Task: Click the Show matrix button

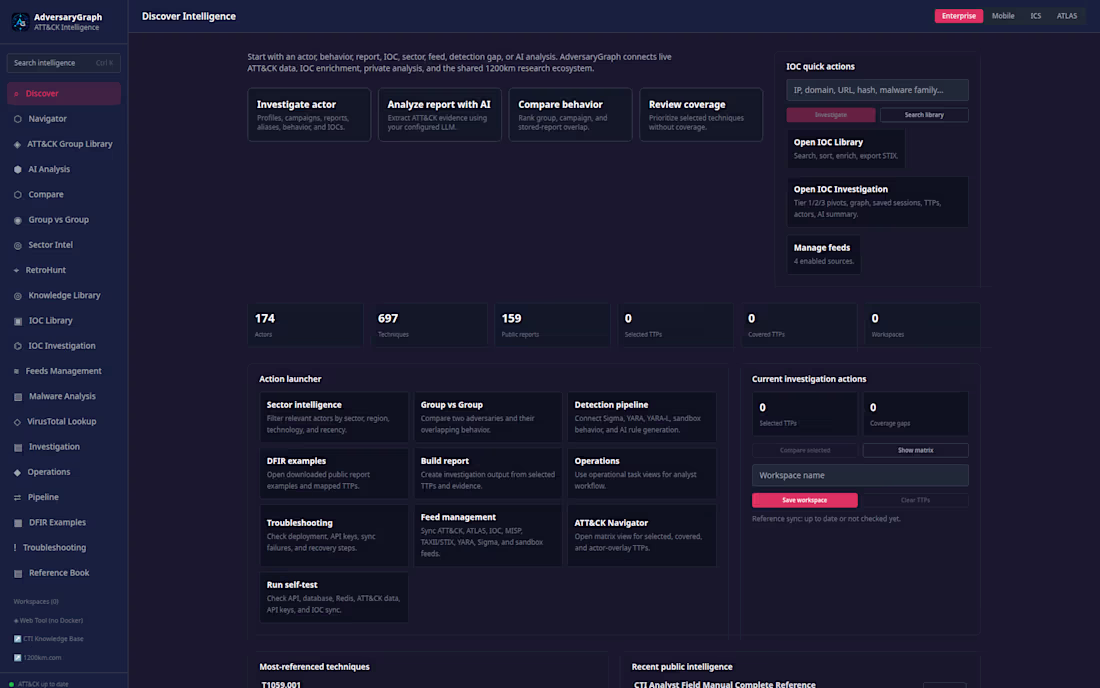Action: pos(915,450)
